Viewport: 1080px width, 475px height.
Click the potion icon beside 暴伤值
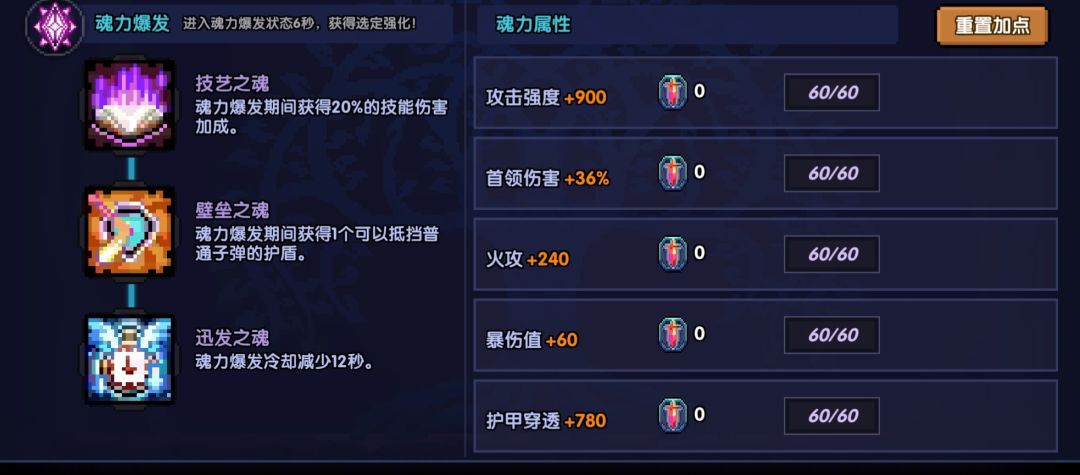click(673, 335)
